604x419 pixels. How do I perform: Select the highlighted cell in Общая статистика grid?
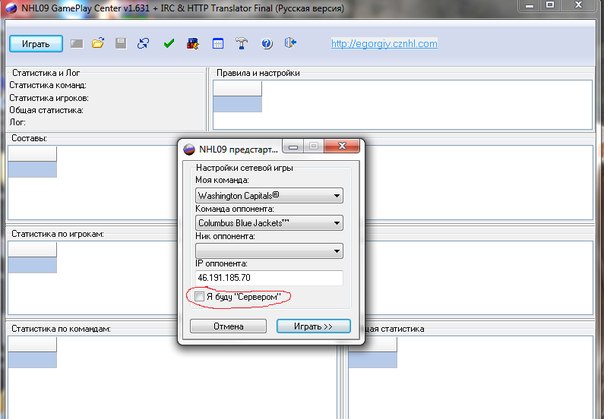(372, 360)
